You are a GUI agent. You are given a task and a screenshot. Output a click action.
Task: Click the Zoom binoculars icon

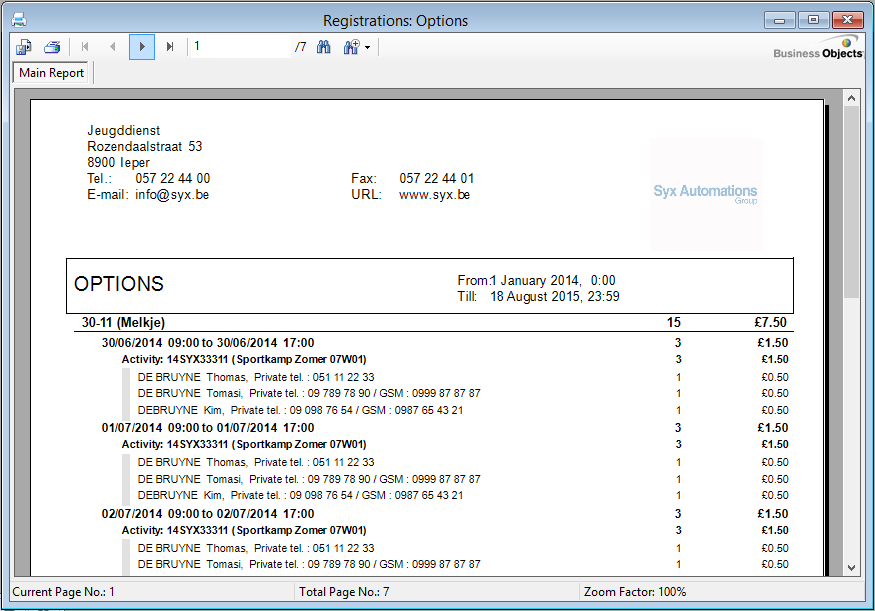(351, 47)
